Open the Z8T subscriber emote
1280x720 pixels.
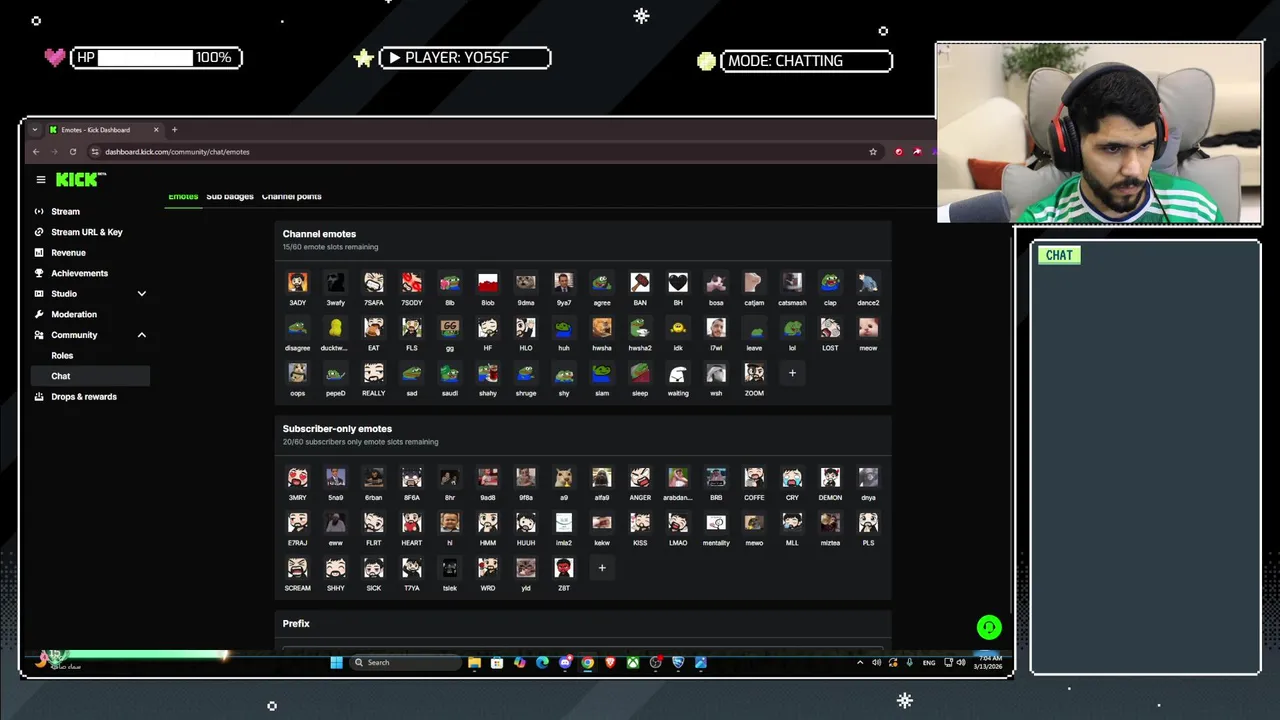pos(564,568)
